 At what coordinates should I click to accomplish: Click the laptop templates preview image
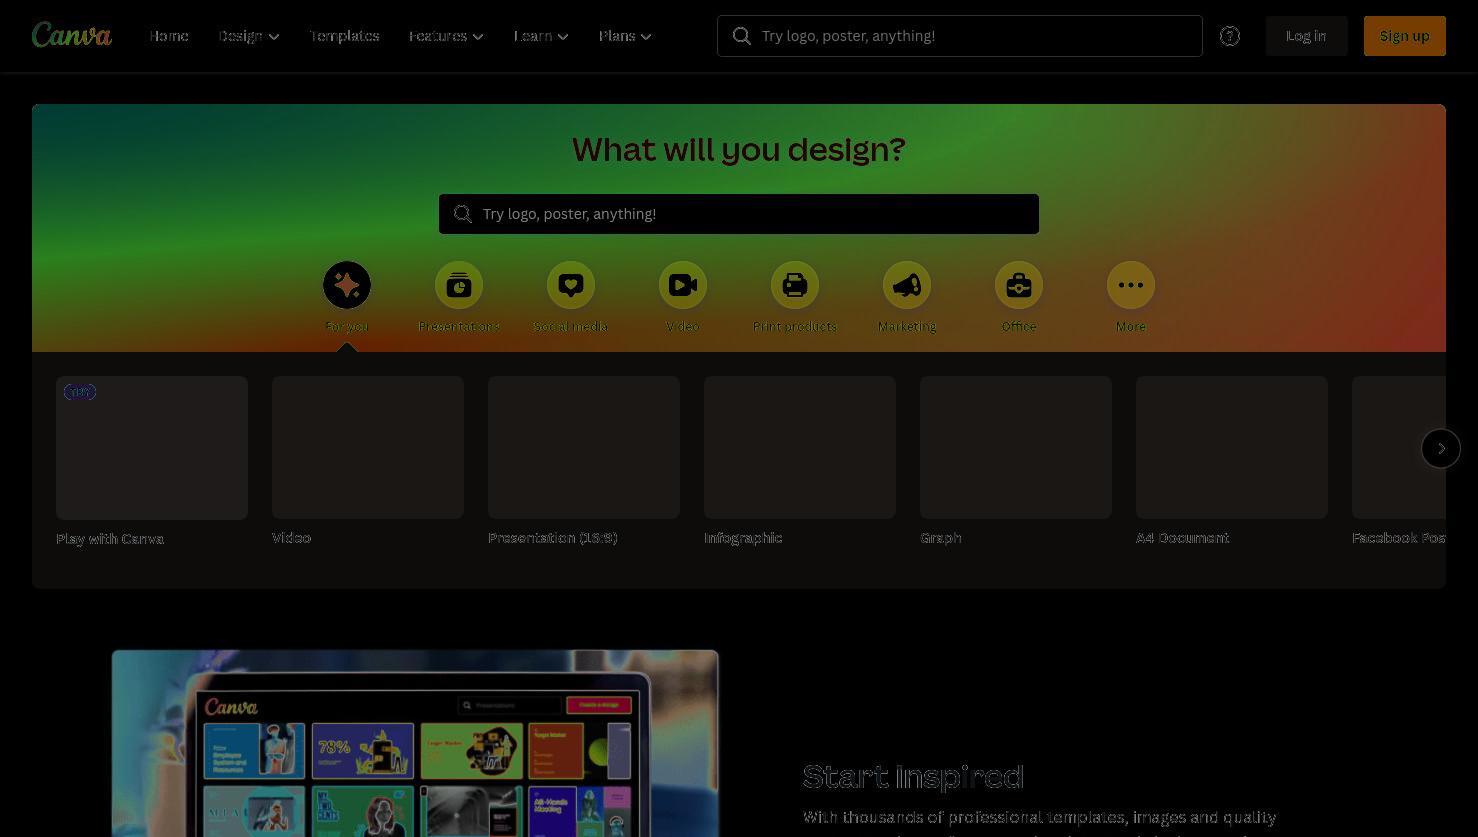point(415,743)
